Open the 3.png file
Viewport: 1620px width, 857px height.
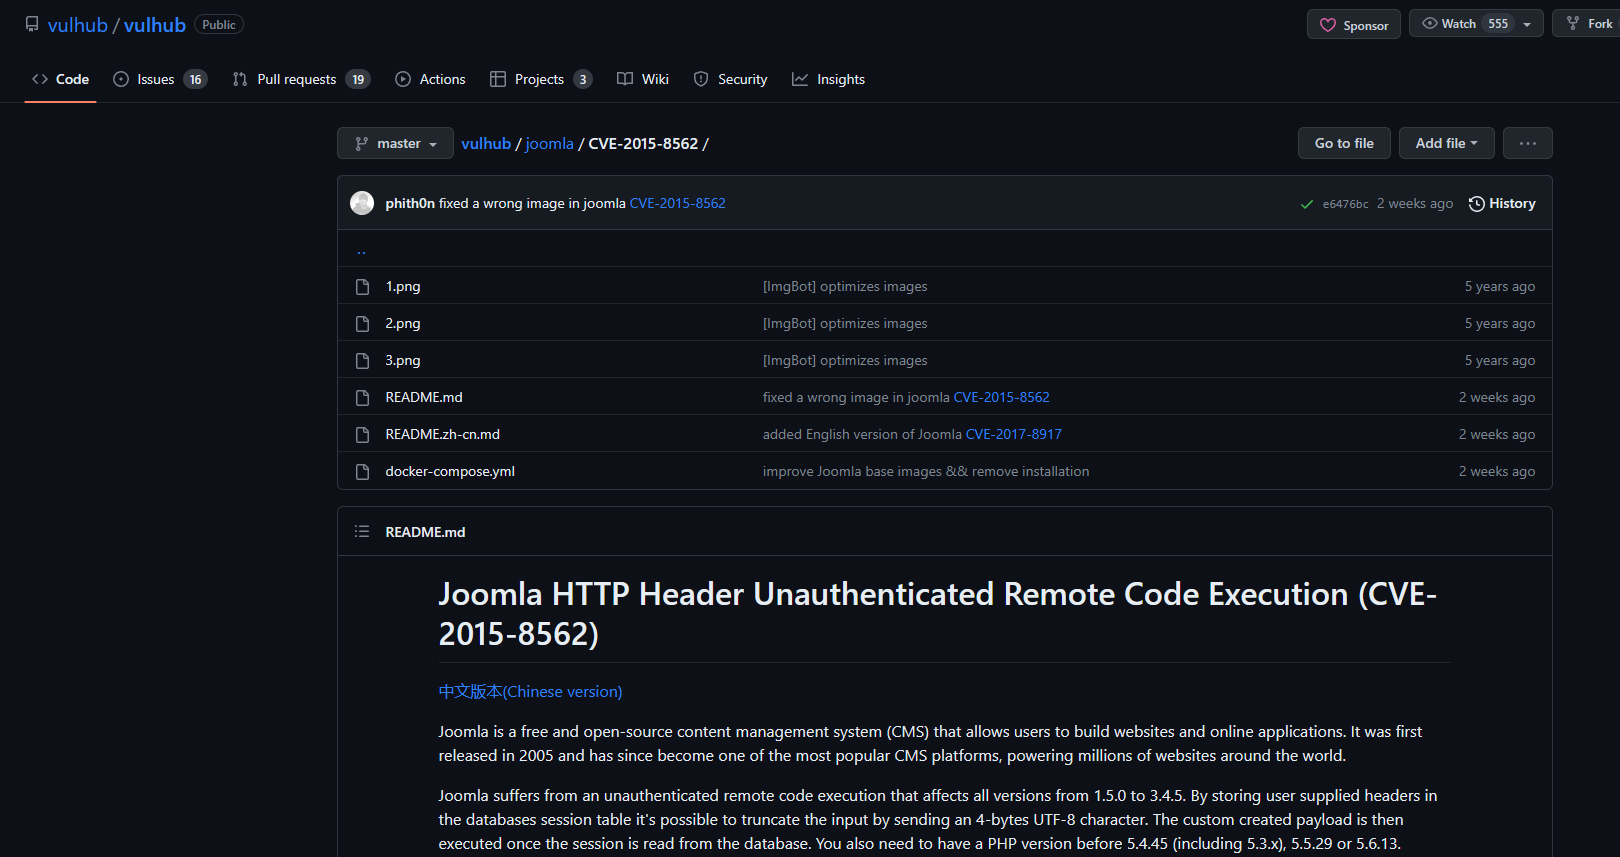coord(403,360)
